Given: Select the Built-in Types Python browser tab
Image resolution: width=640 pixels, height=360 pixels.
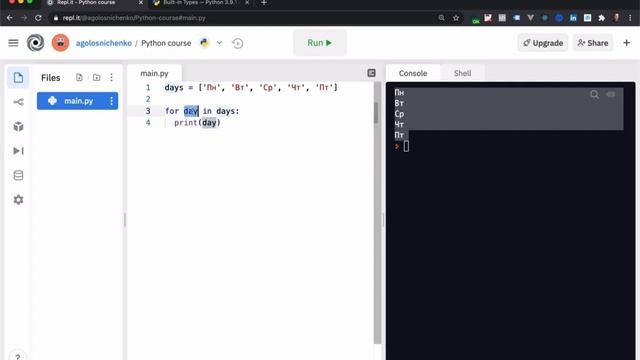Looking at the screenshot, I should click(x=201, y=3).
